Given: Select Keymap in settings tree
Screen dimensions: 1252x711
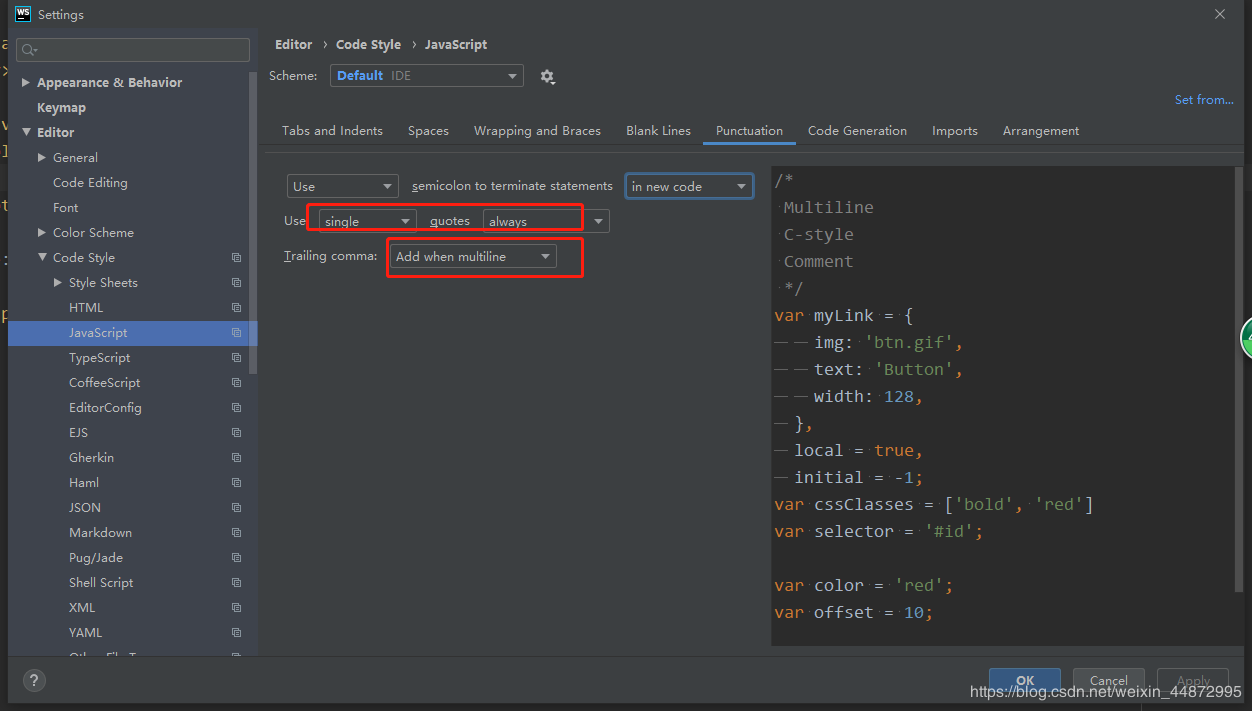Looking at the screenshot, I should 61,108.
